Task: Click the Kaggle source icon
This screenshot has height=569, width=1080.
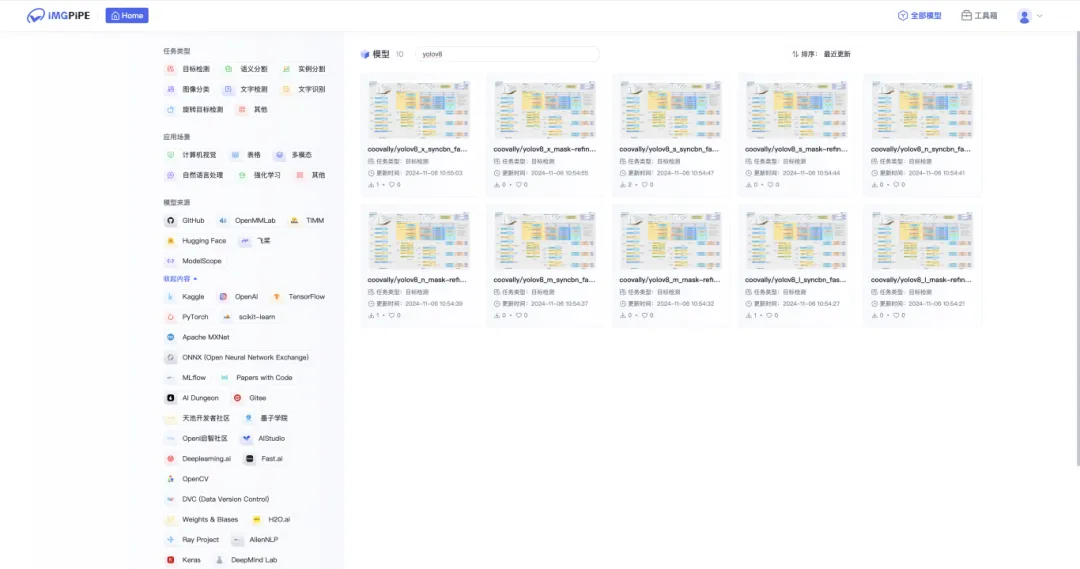Action: pyautogui.click(x=171, y=297)
